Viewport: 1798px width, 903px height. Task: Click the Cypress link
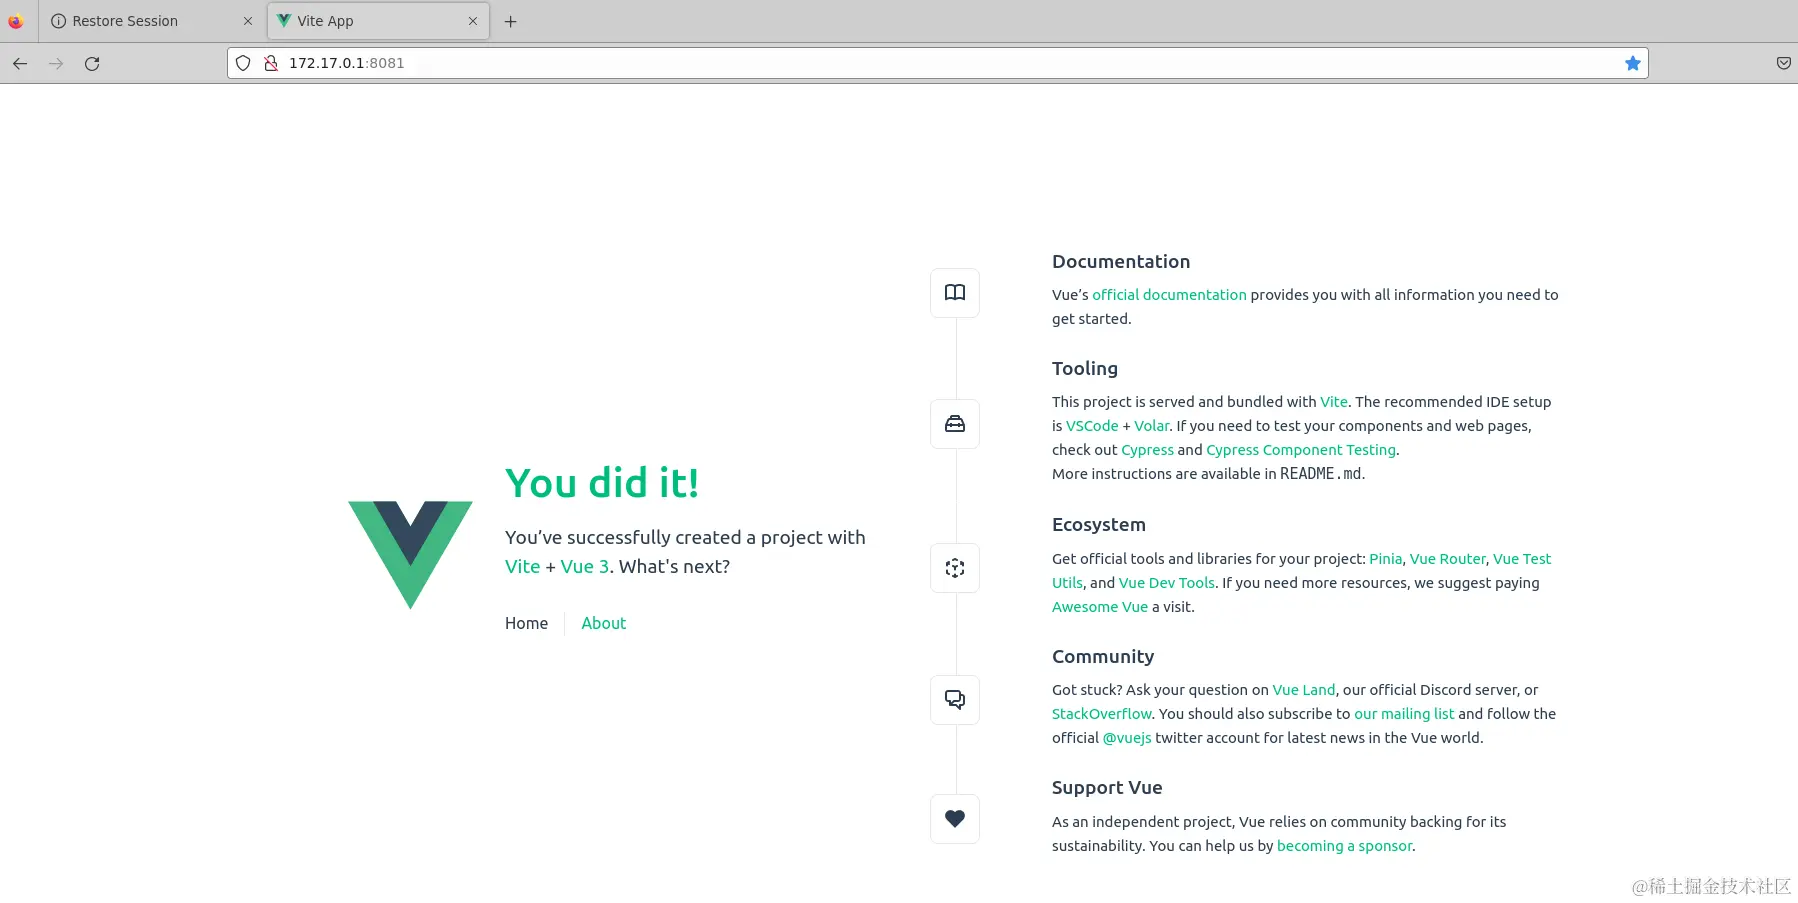click(1147, 450)
